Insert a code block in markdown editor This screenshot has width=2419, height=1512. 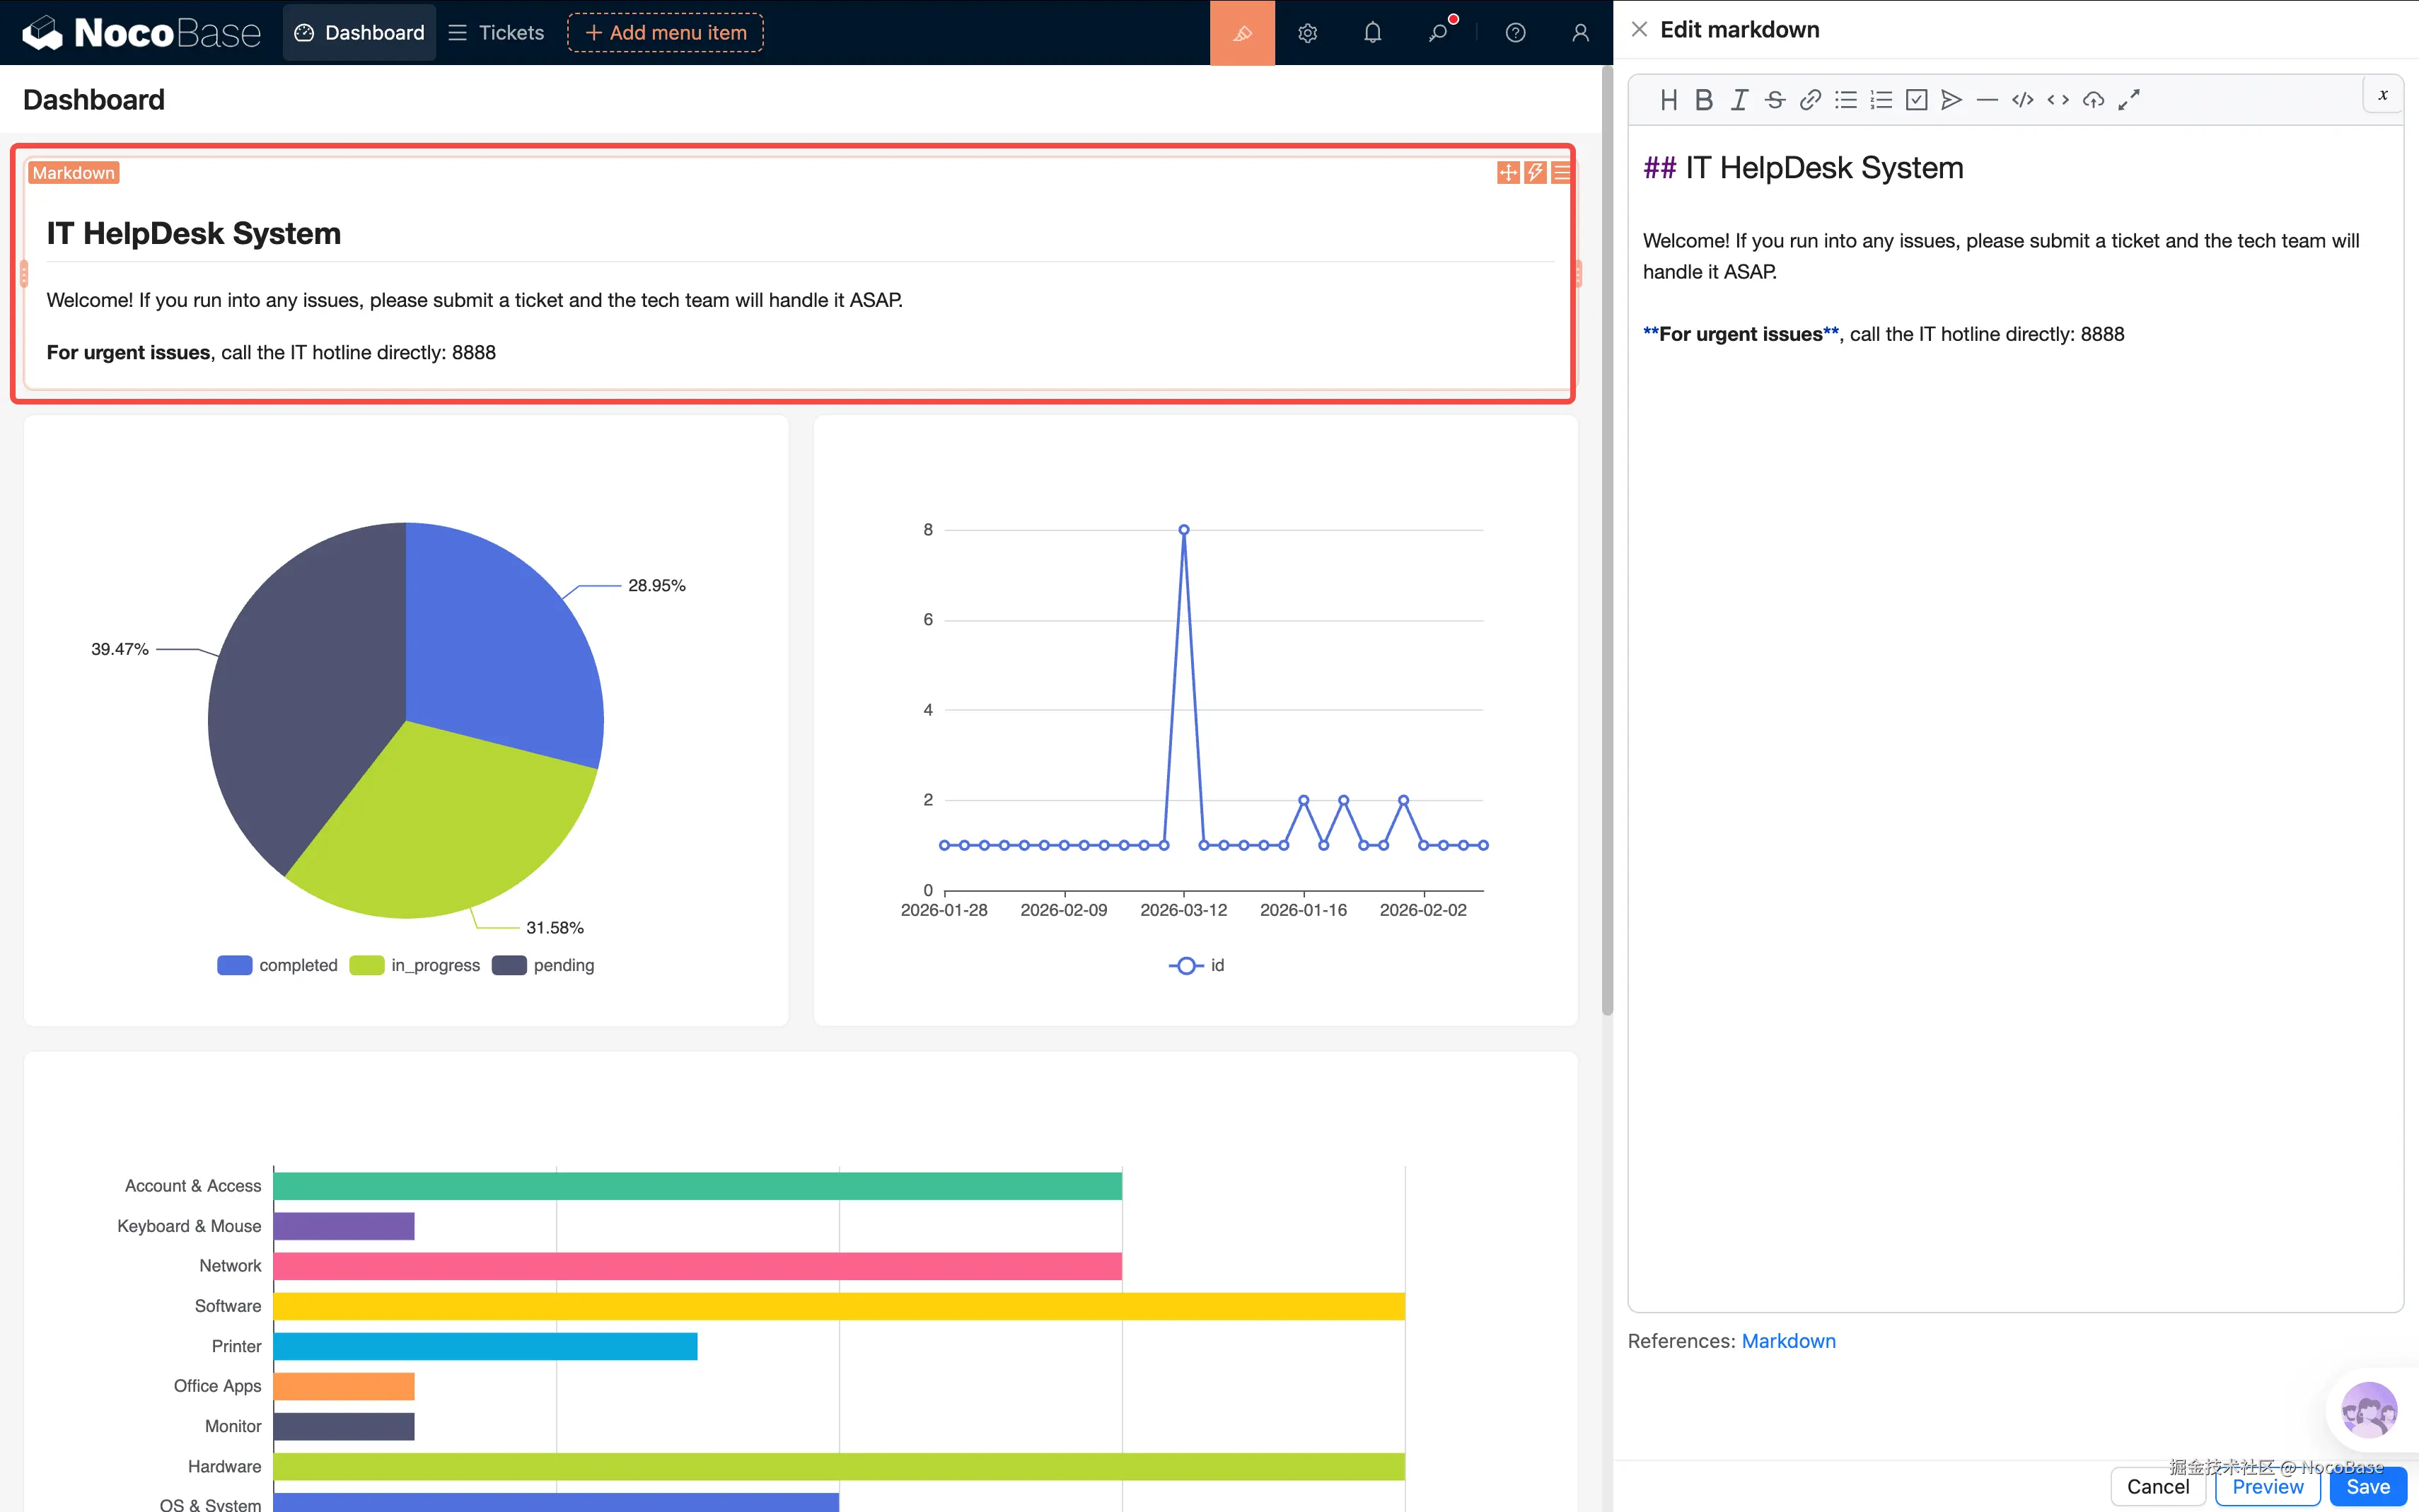pos(2022,99)
